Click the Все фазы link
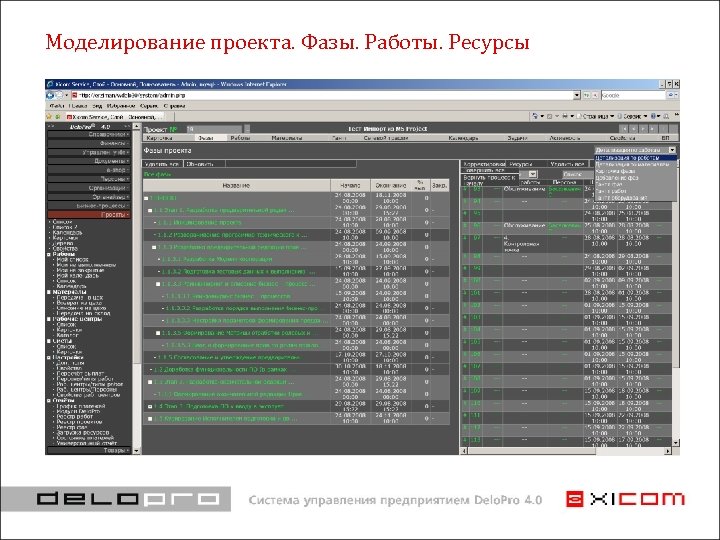This screenshot has height=540, width=720. [158, 174]
